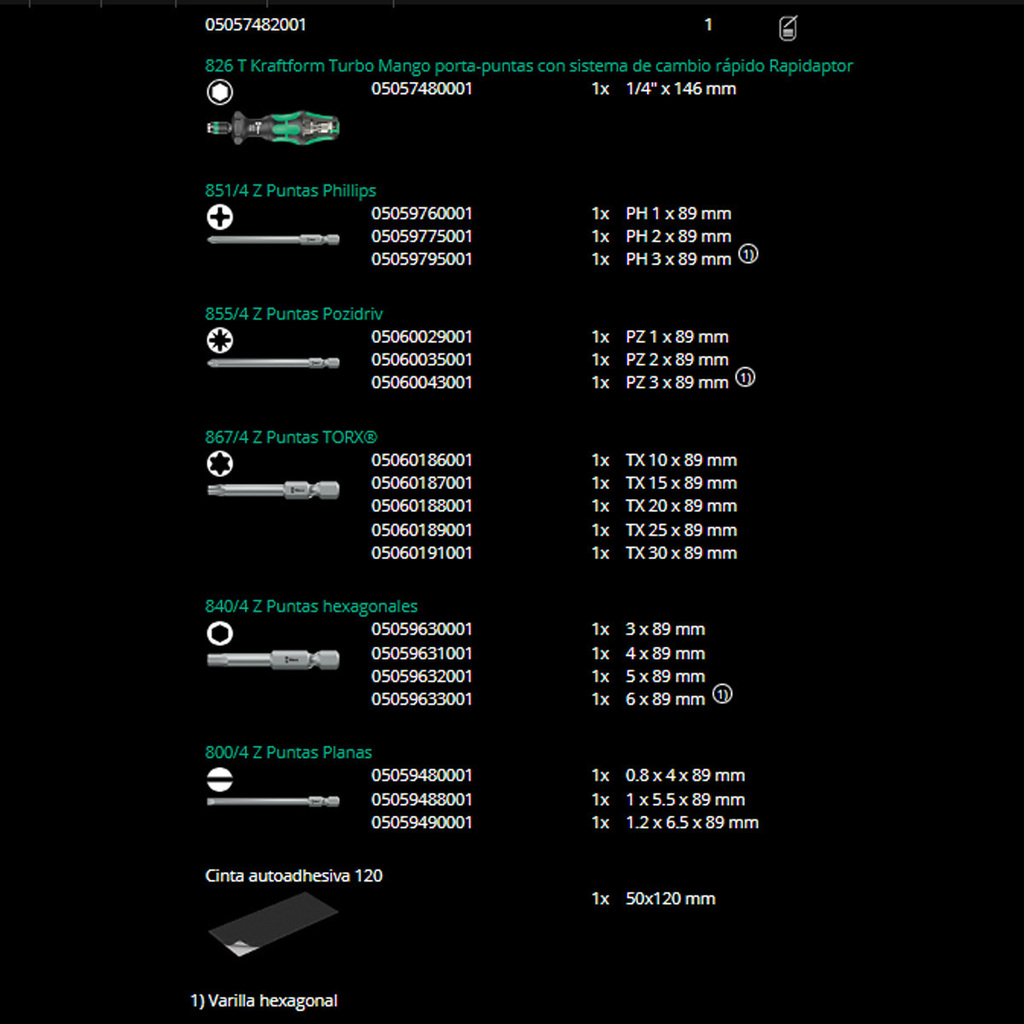Select article number 05060189001
The width and height of the screenshot is (1024, 1024).
pos(421,530)
